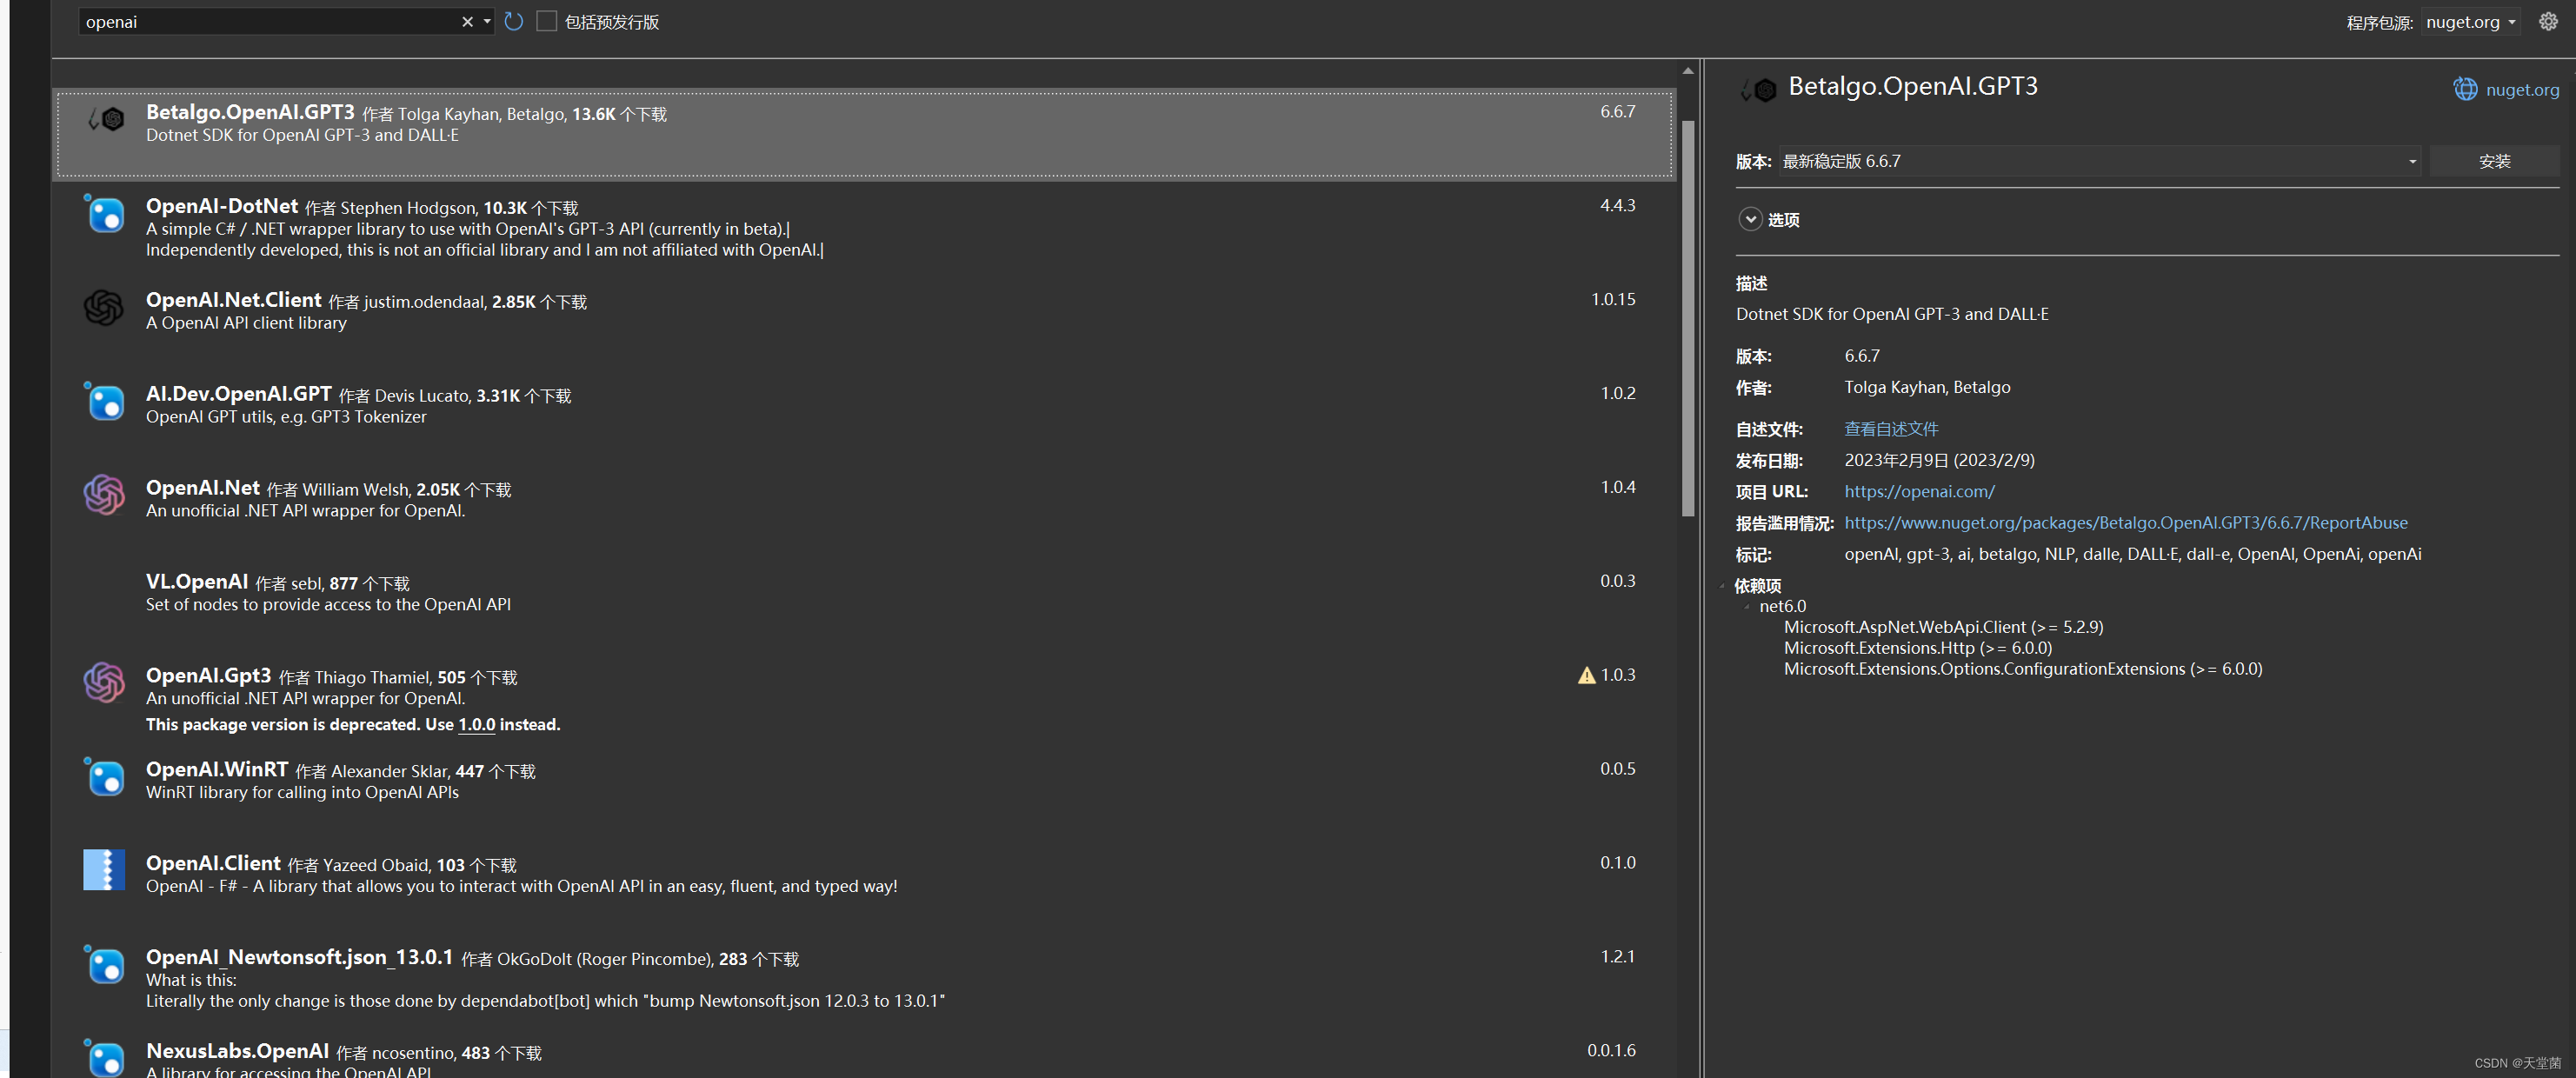Click the publish date 2023年2月9日 value
Viewport: 2576px width, 1078px height.
click(1939, 461)
